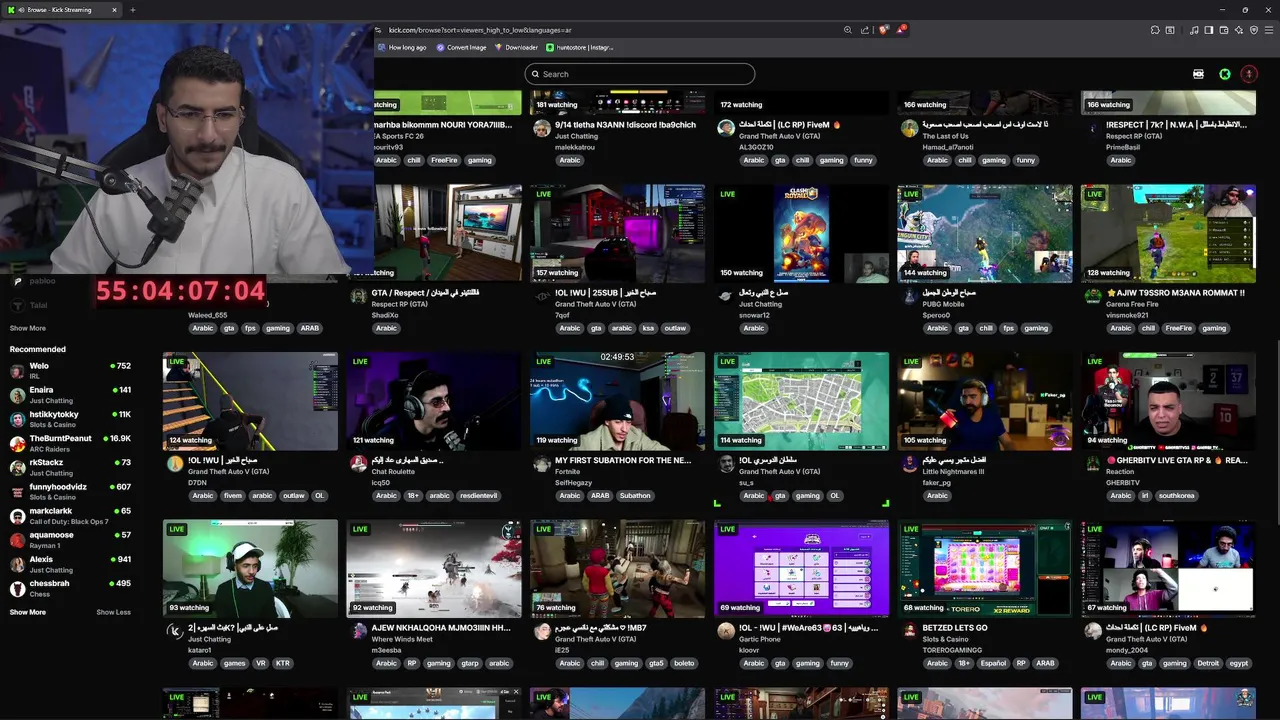Open the Brave Shields lion icon
Image resolution: width=1280 pixels, height=720 pixels.
(883, 30)
